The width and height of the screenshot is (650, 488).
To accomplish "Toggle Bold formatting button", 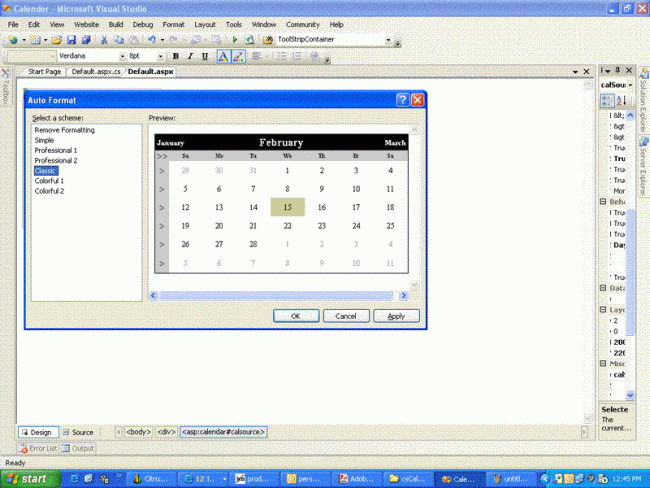I will [176, 56].
